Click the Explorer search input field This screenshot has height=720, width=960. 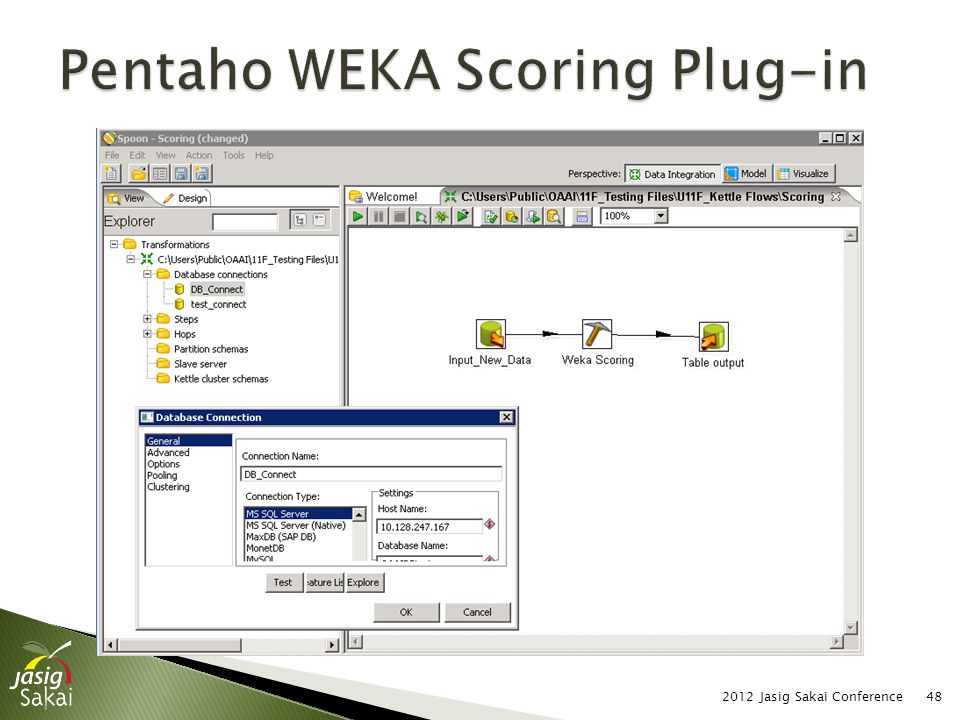245,222
